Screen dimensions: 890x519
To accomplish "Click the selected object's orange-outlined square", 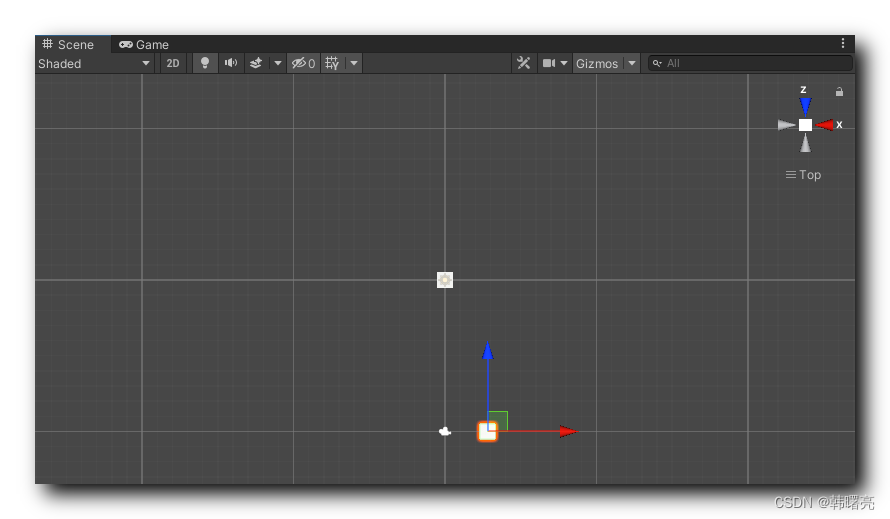I will (x=487, y=432).
